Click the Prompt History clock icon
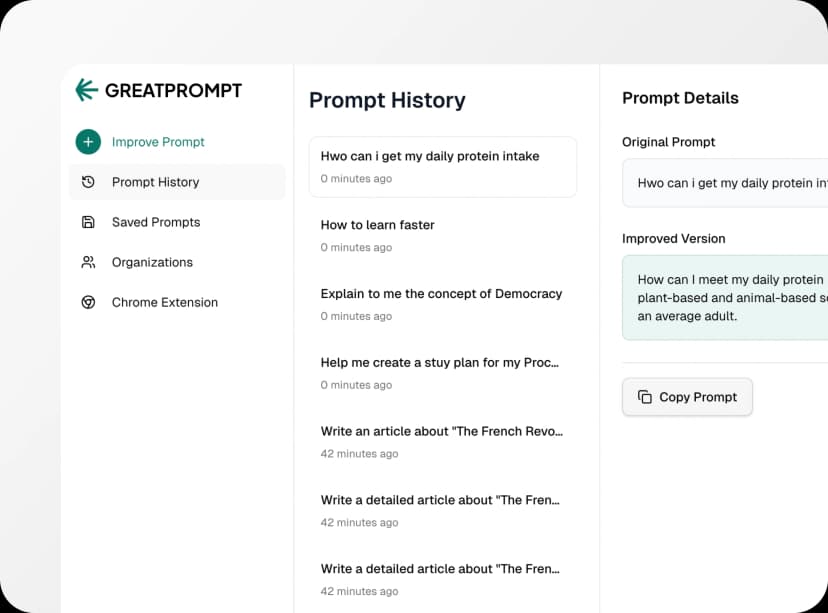This screenshot has height=613, width=828. [88, 182]
